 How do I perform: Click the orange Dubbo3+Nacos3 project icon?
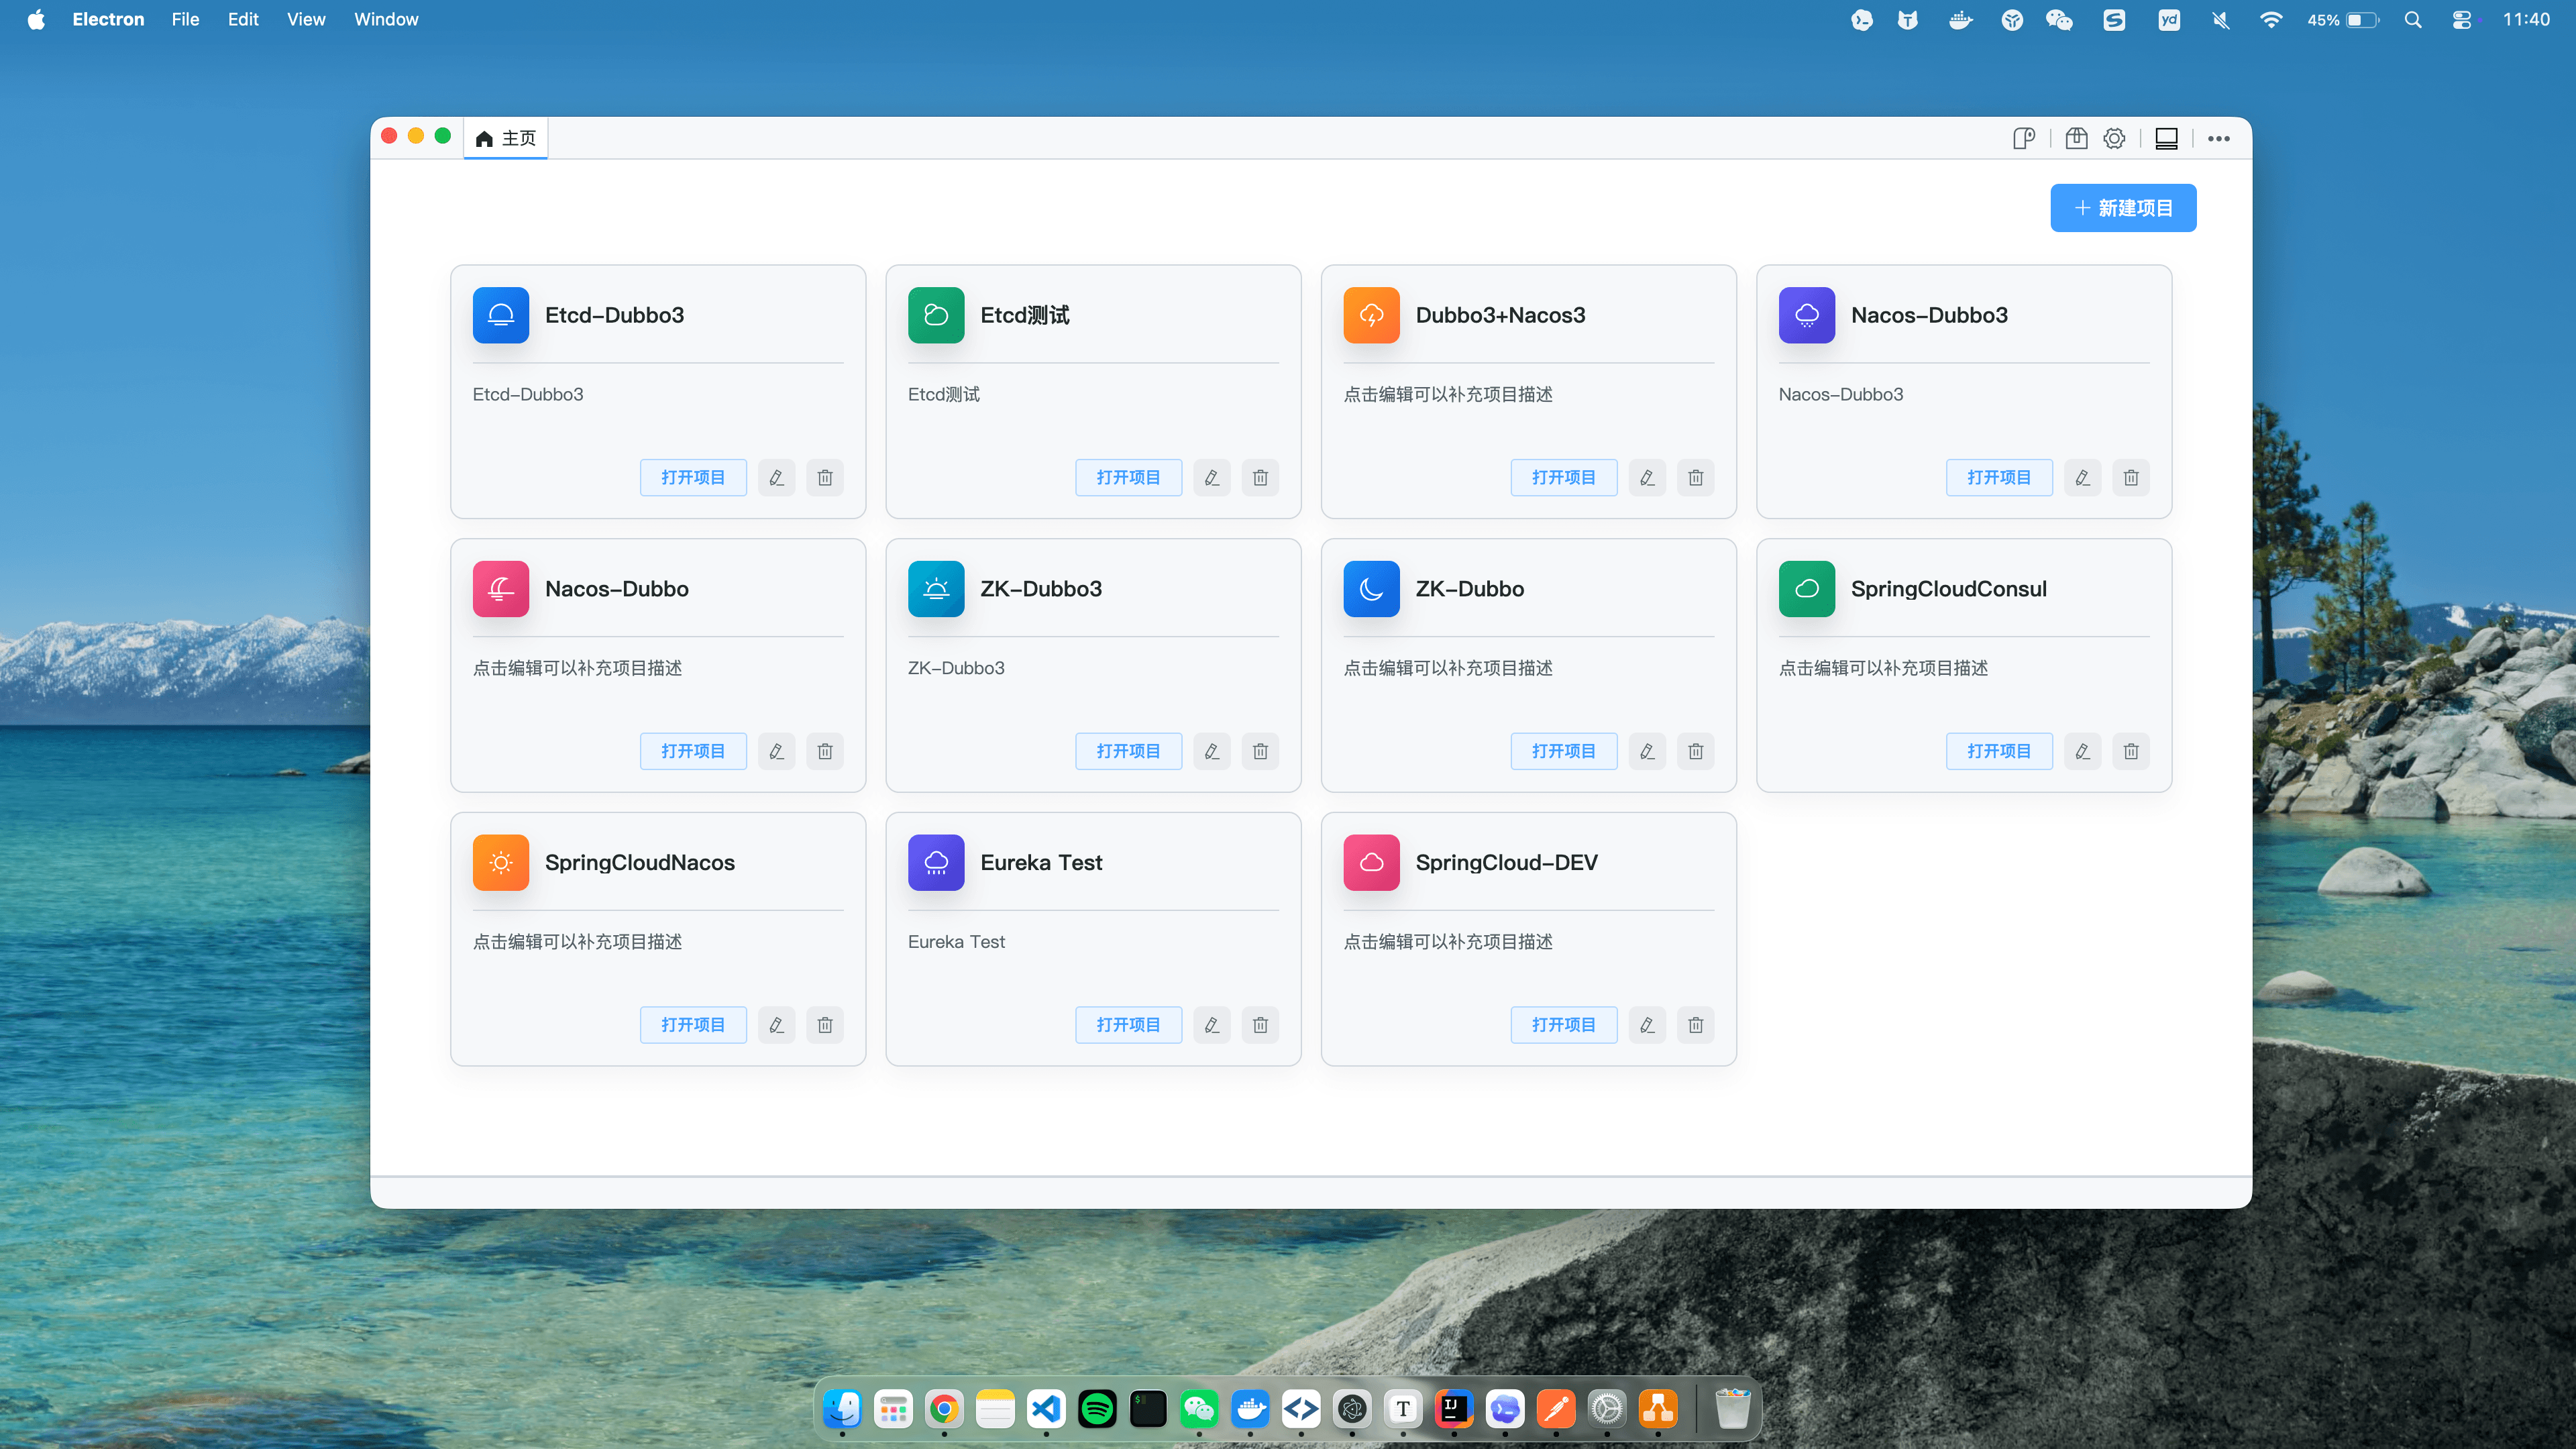click(x=1371, y=315)
